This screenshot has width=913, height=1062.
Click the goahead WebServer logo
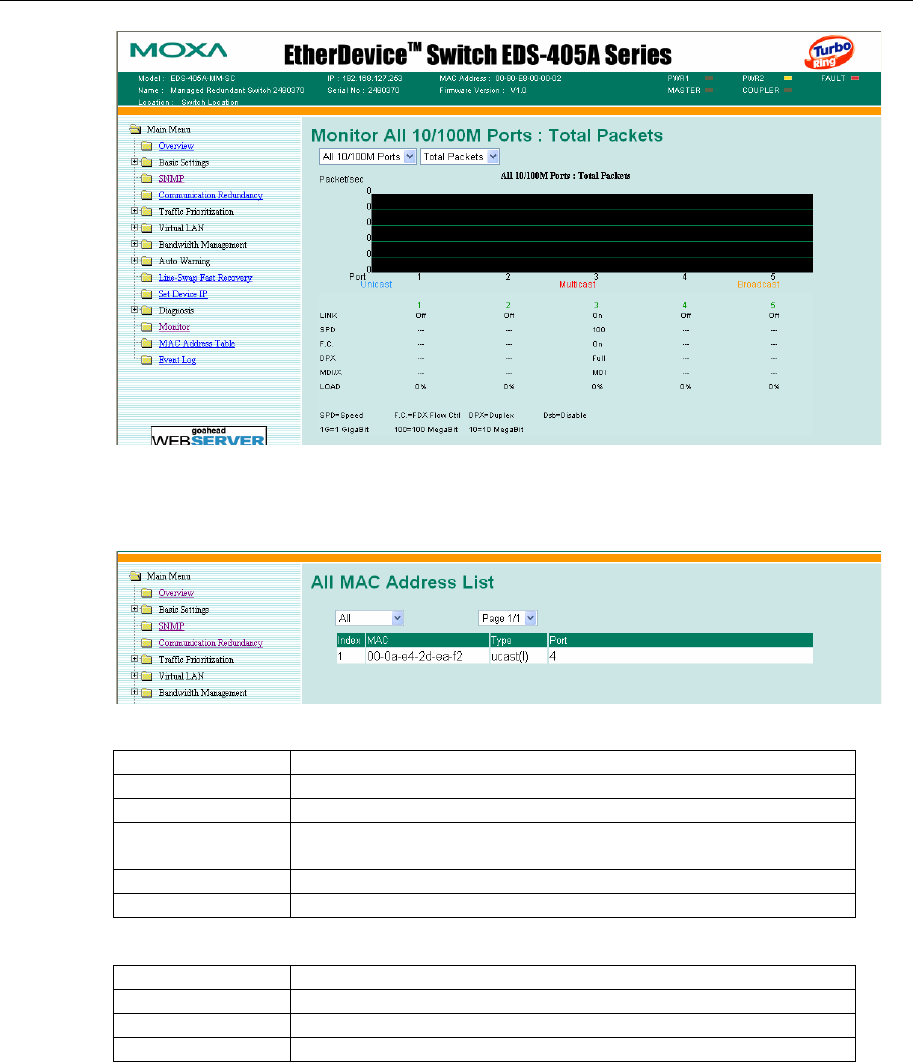tap(209, 436)
